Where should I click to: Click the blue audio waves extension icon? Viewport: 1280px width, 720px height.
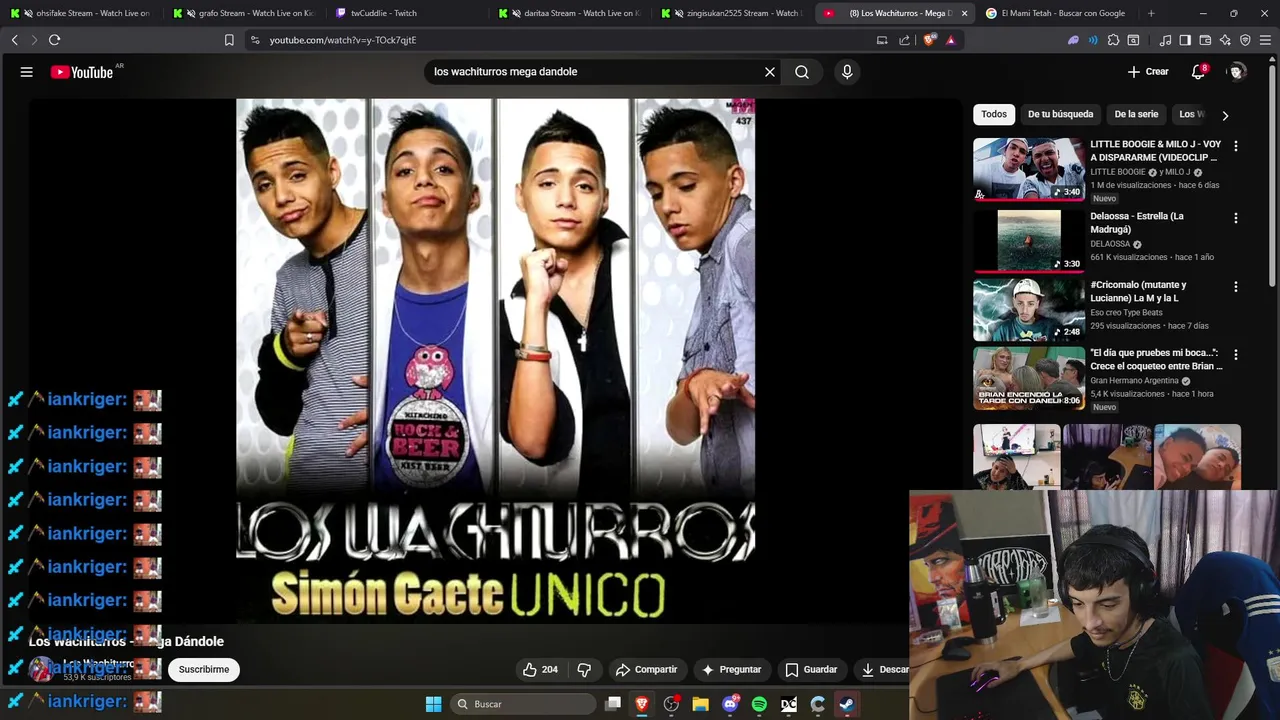(1093, 40)
